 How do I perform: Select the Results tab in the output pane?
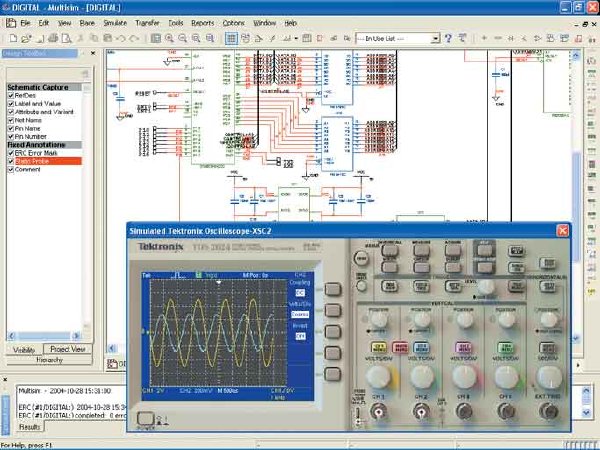click(x=29, y=427)
